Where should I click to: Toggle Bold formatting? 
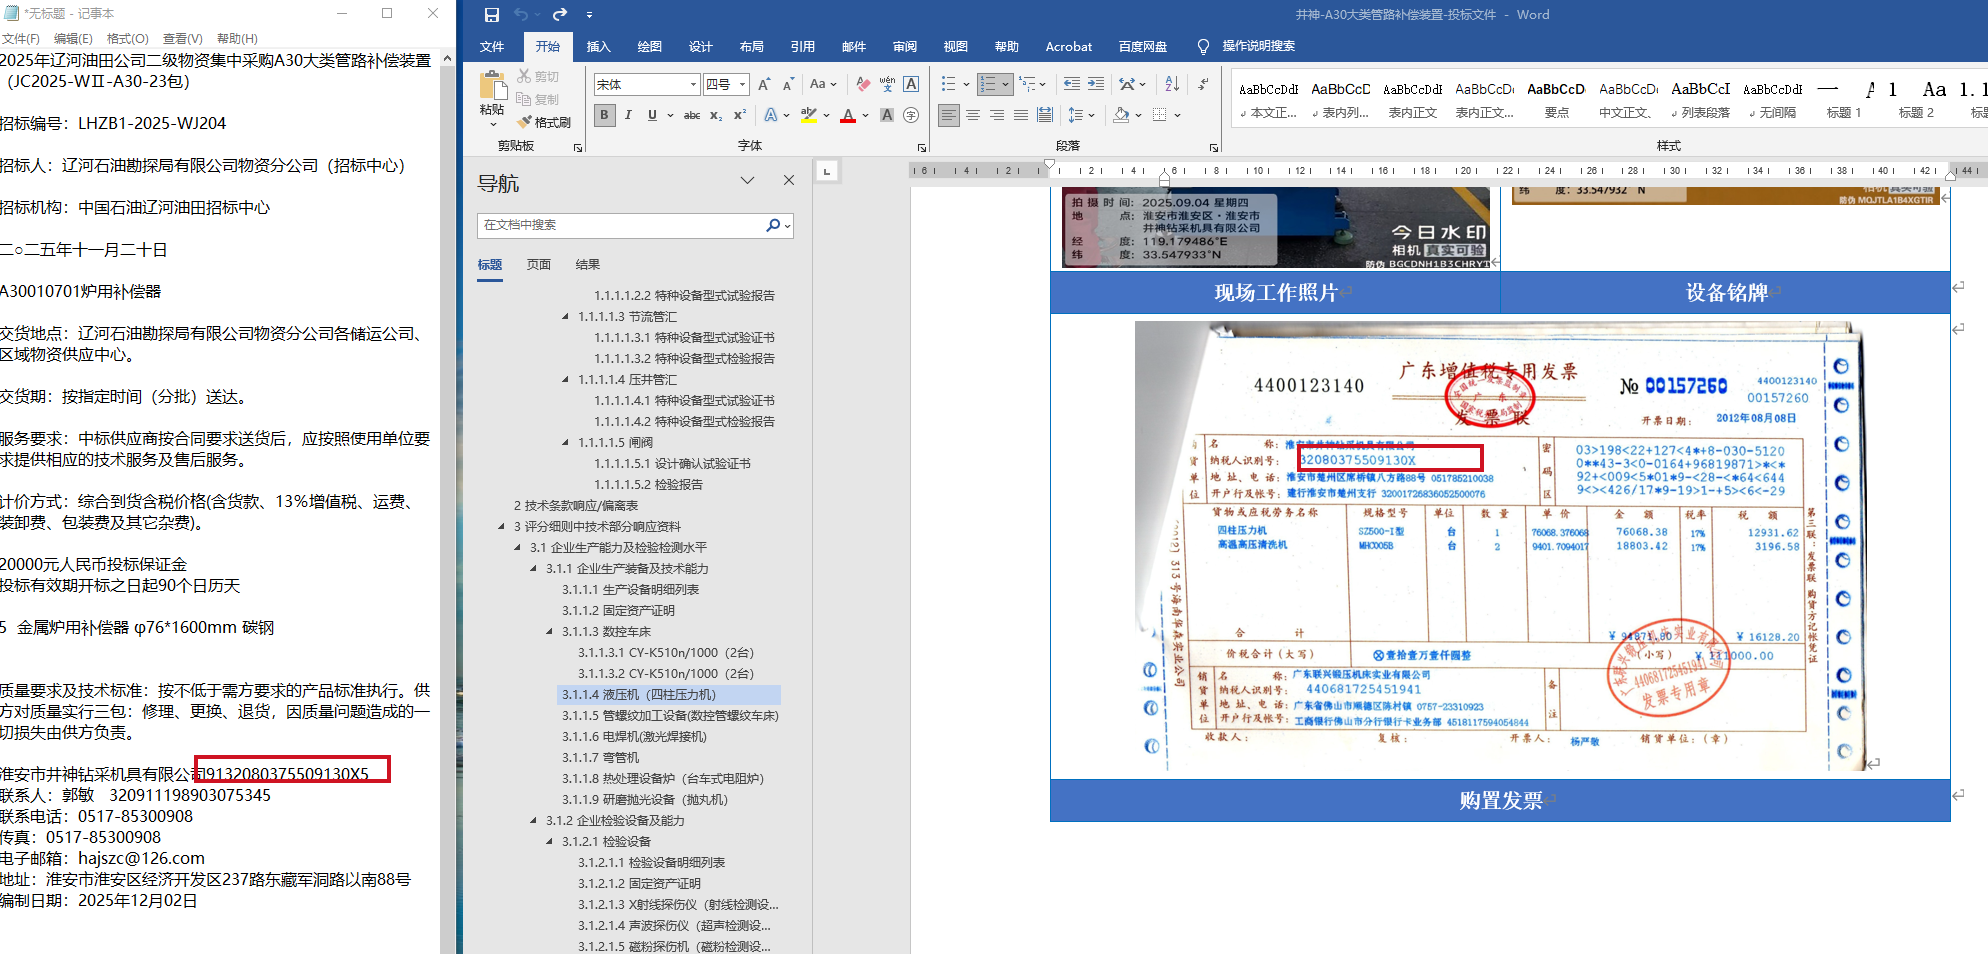point(604,115)
